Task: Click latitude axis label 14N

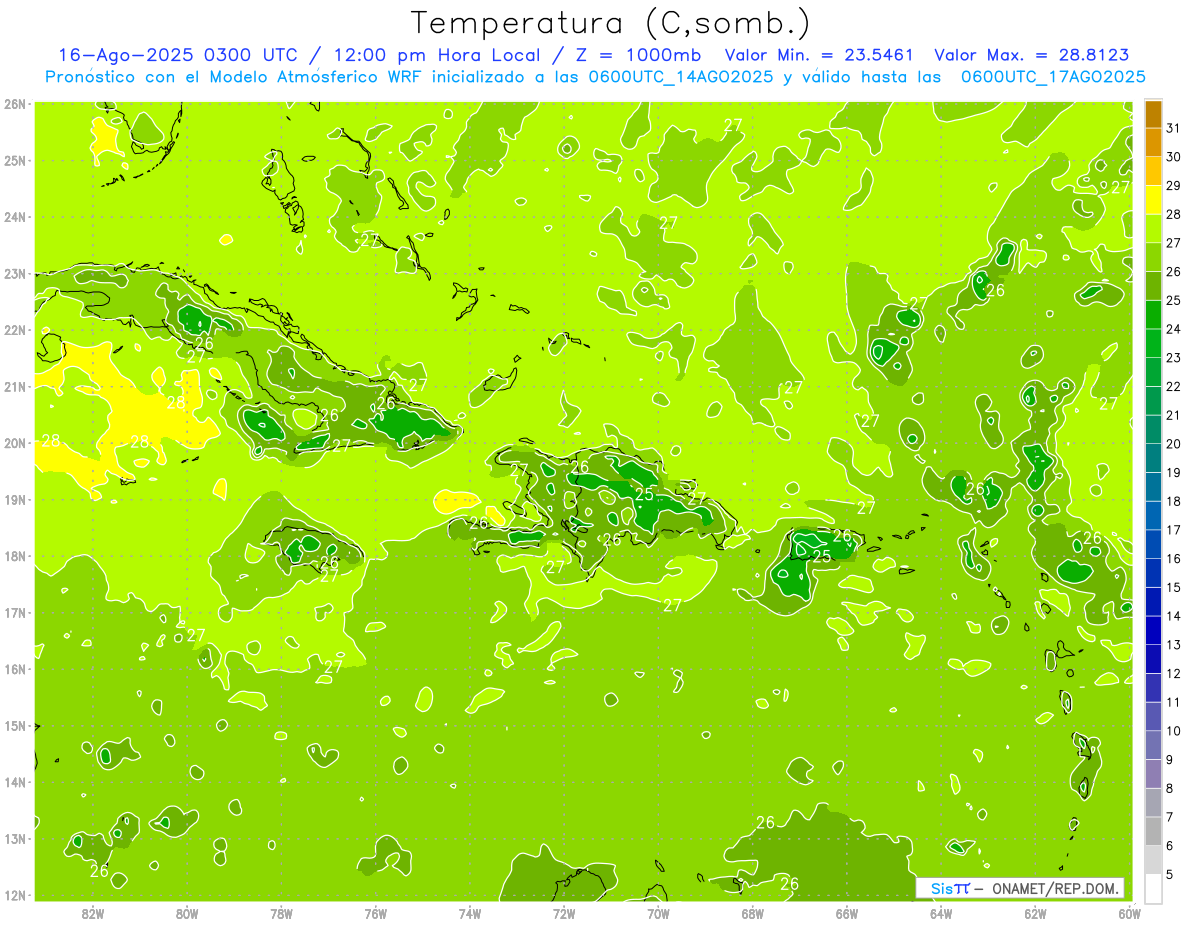Action: pyautogui.click(x=16, y=782)
